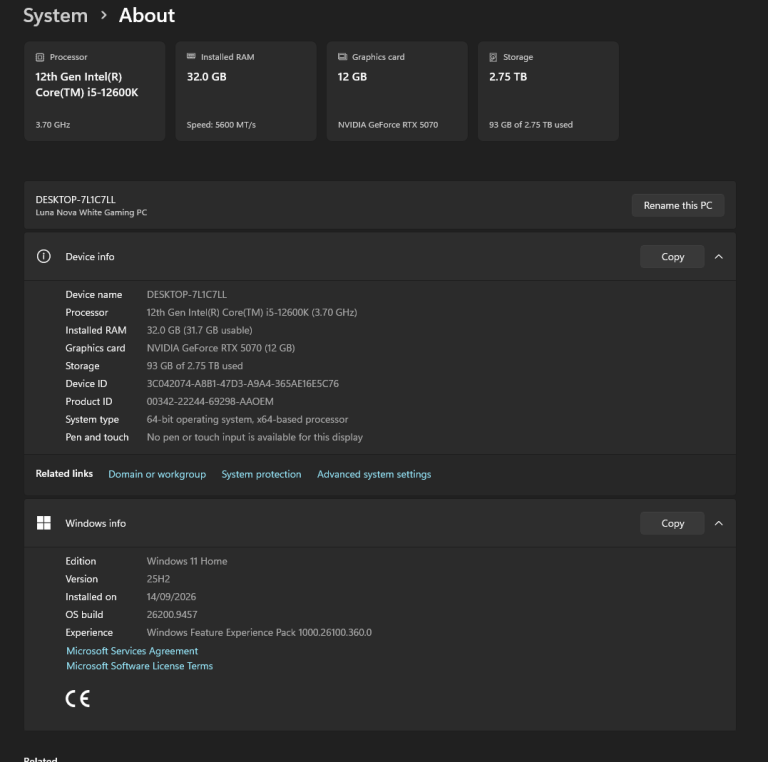Click the Graphics card icon
This screenshot has width=768, height=762.
click(342, 57)
